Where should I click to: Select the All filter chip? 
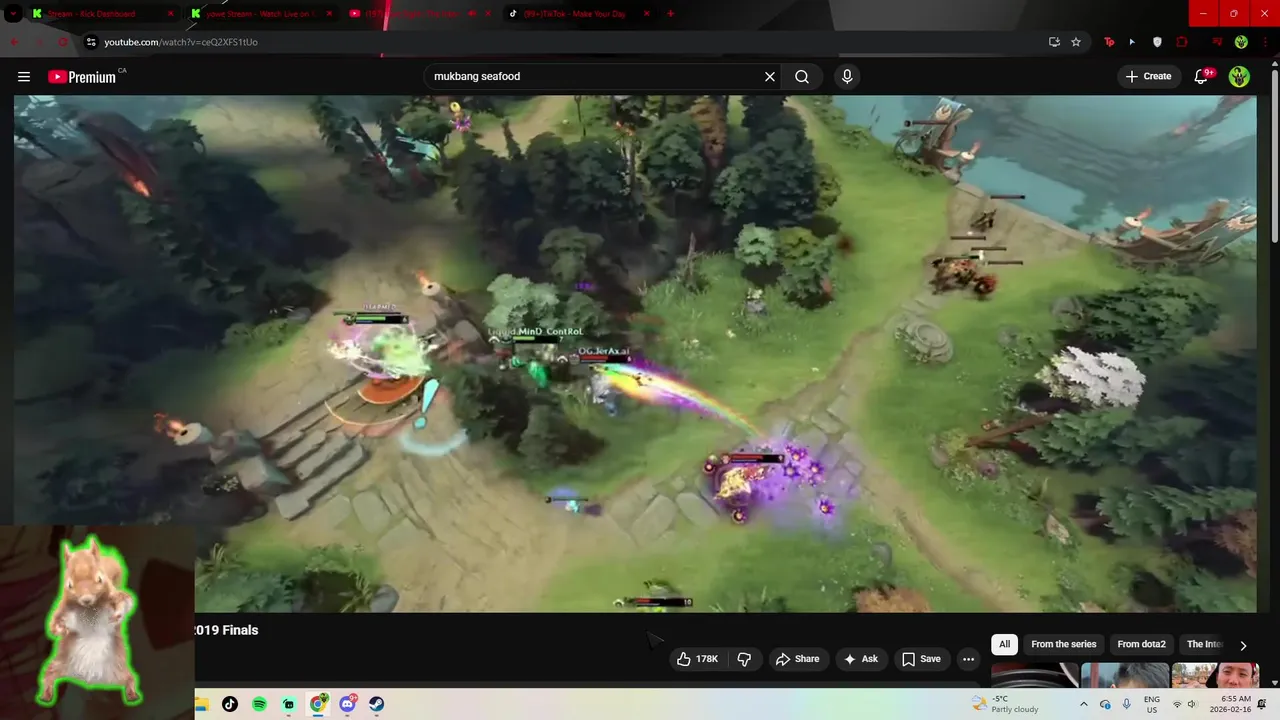coord(1004,645)
